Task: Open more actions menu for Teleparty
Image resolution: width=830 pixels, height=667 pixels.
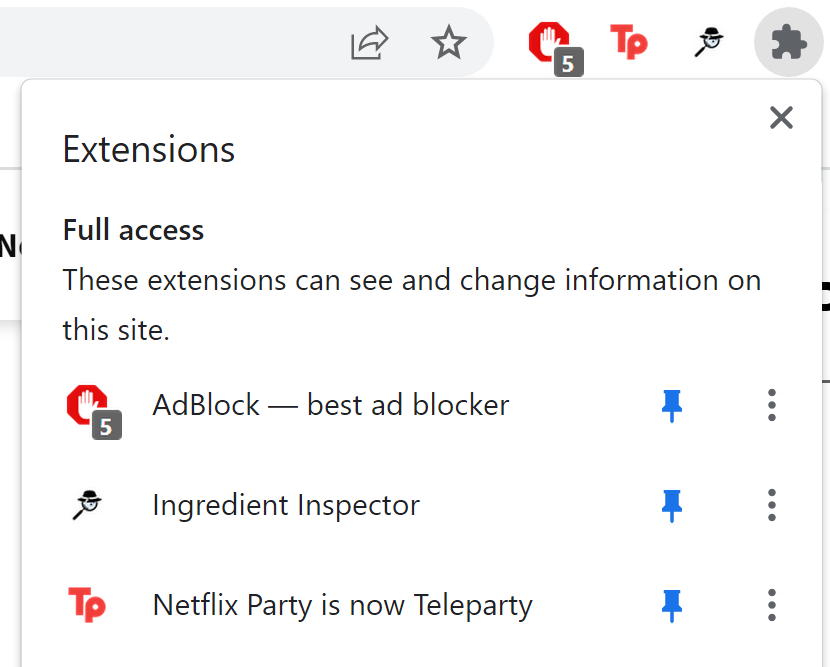Action: pos(771,605)
